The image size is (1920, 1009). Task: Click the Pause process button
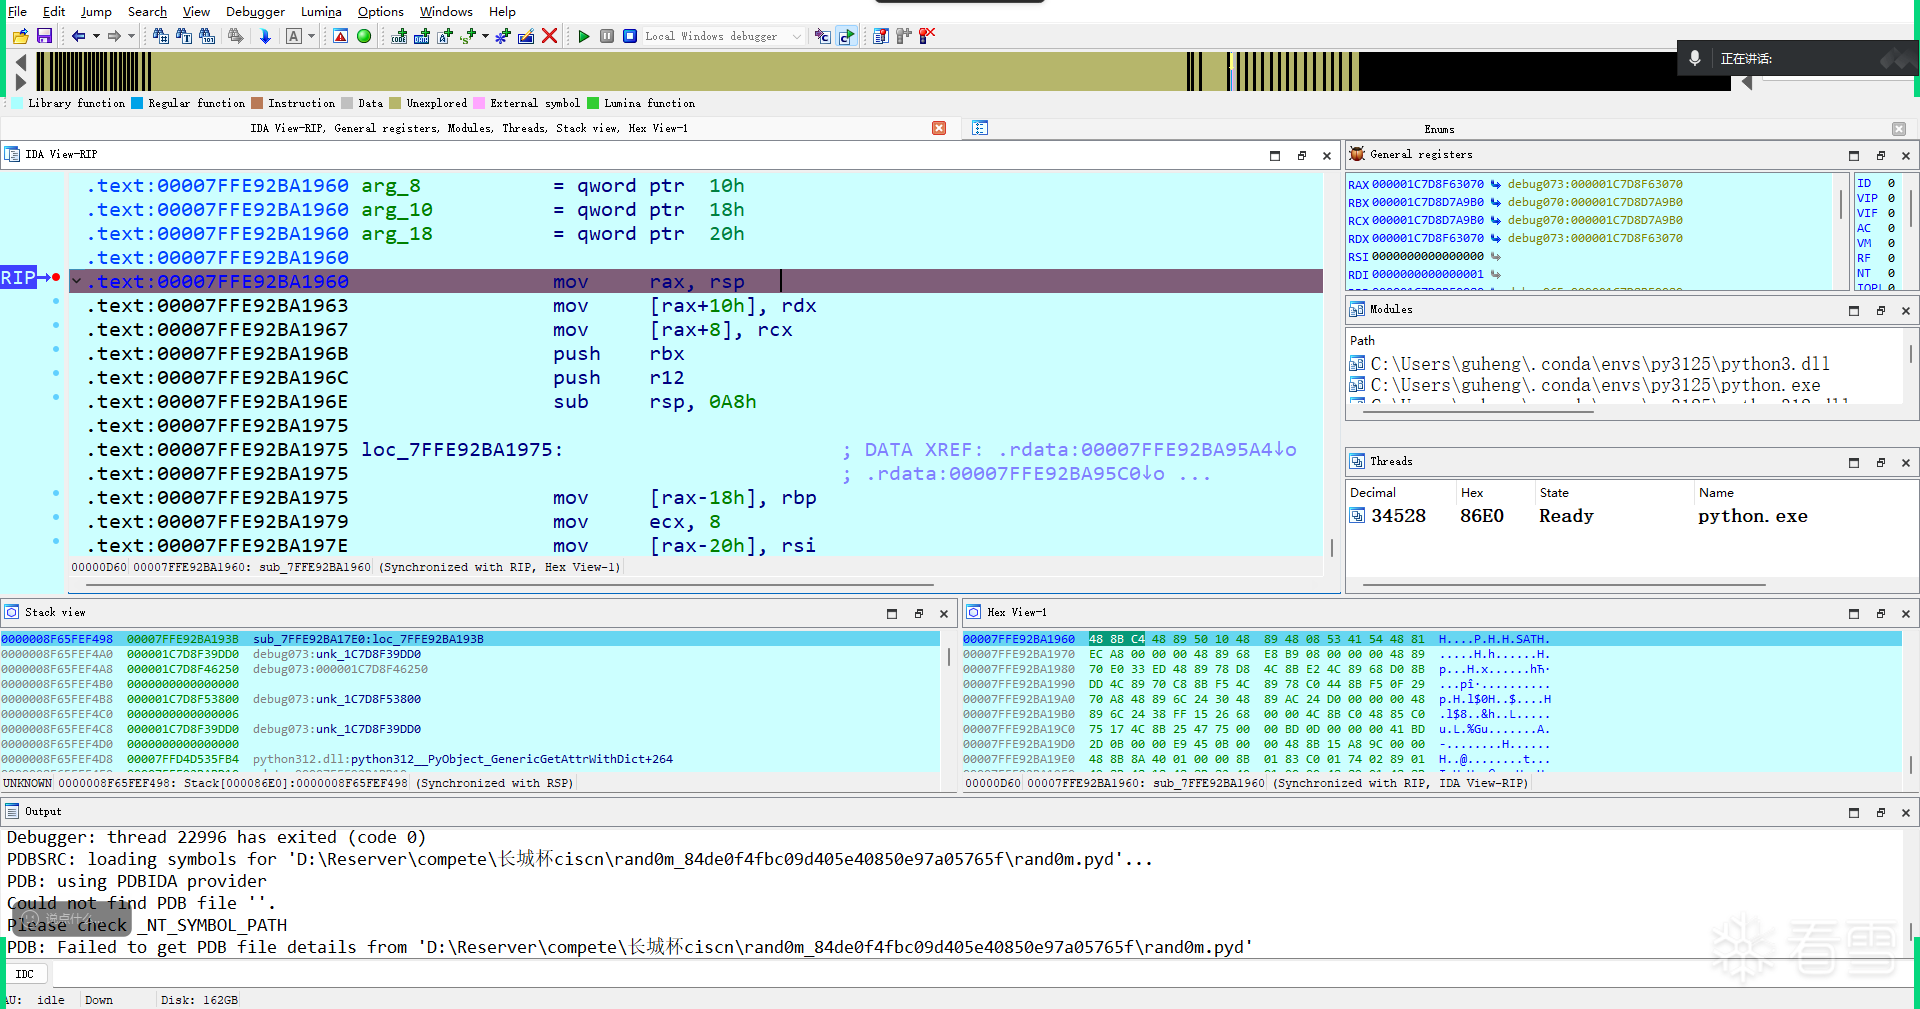pos(607,36)
